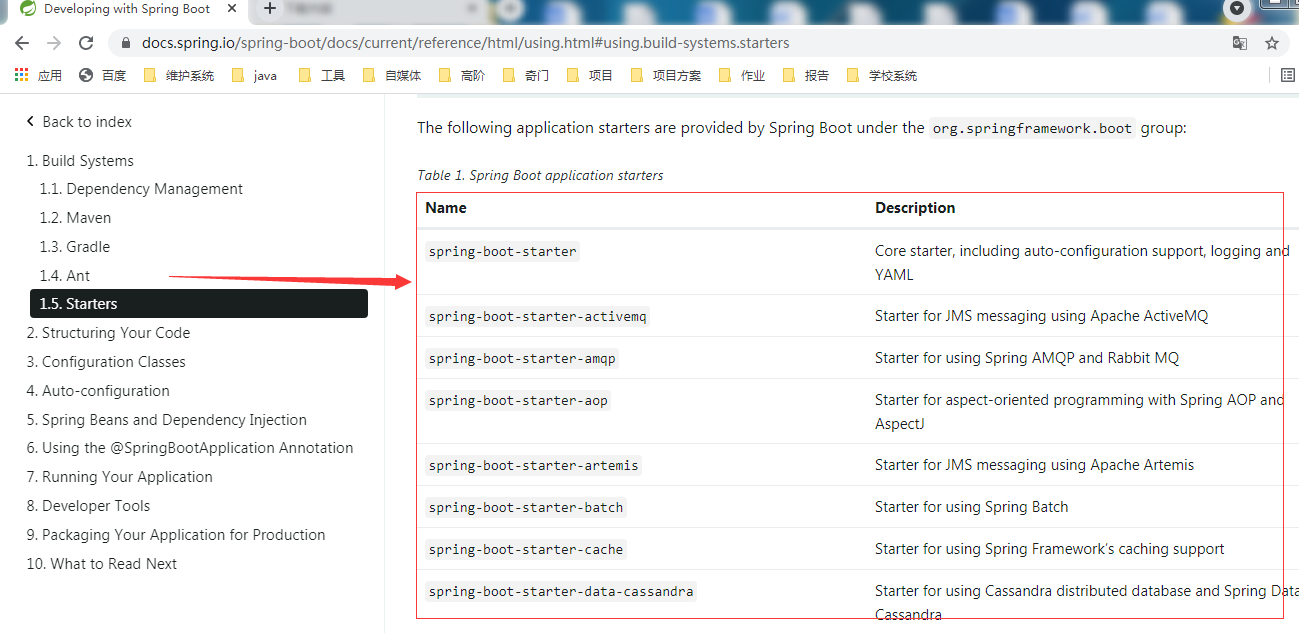Click spring-boot-starter-activemq cell
The image size is (1299, 633).
tap(538, 317)
